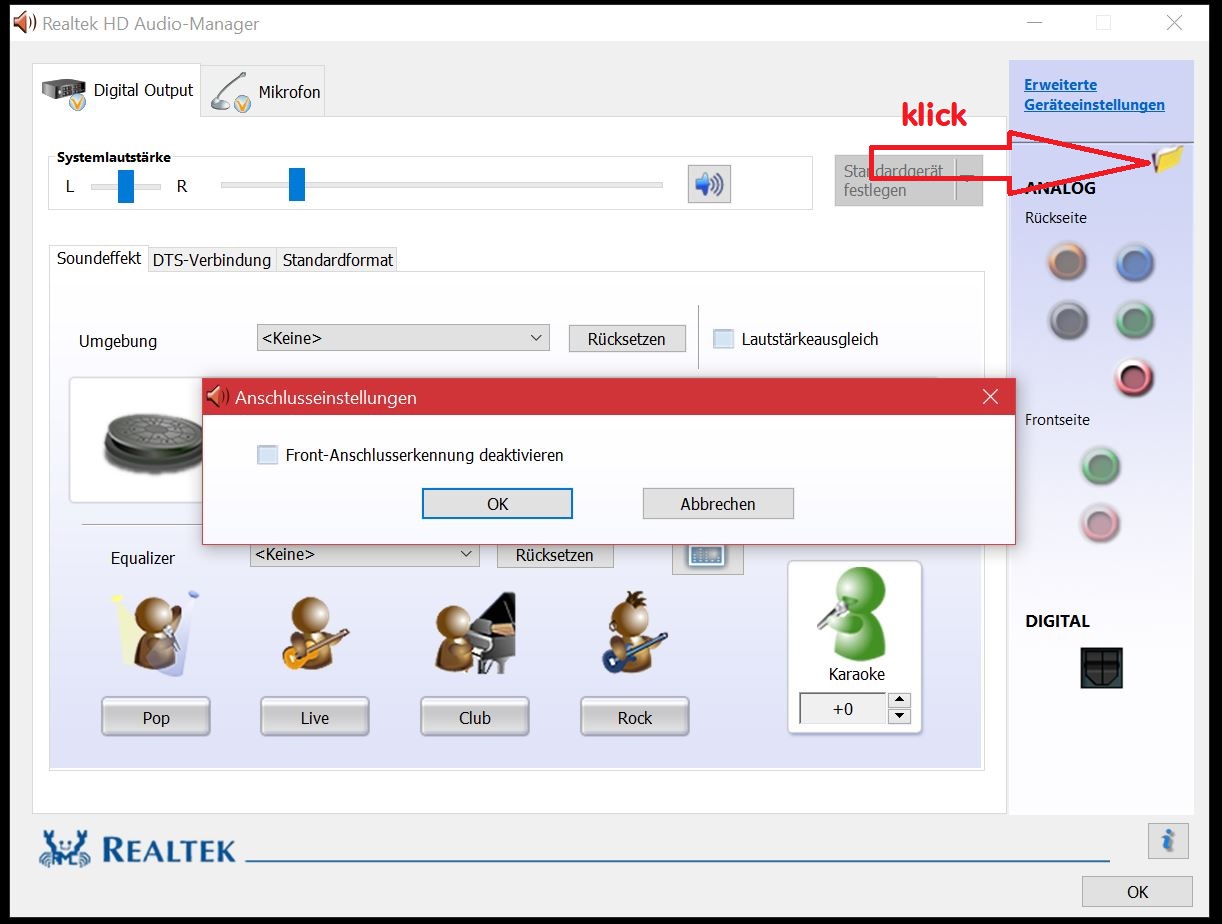1222x924 pixels.
Task: Switch to the Digital Output tab
Action: (117, 91)
